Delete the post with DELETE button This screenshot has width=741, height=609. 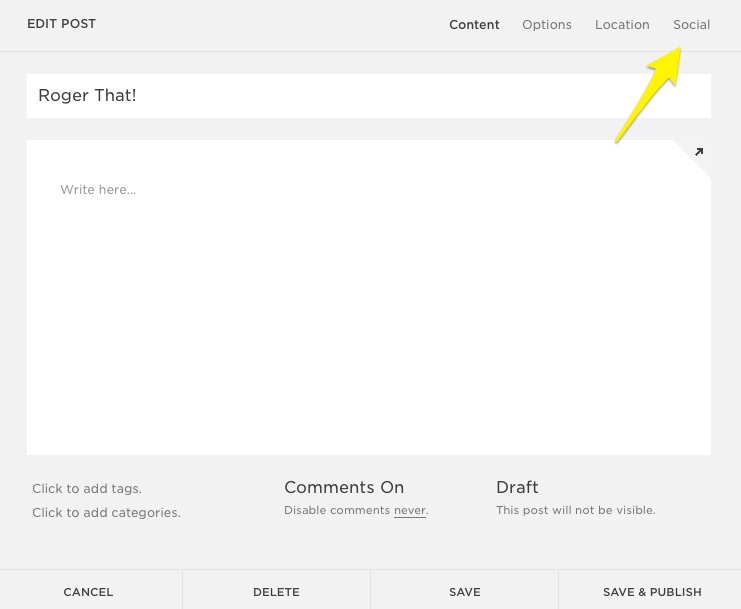tap(276, 592)
